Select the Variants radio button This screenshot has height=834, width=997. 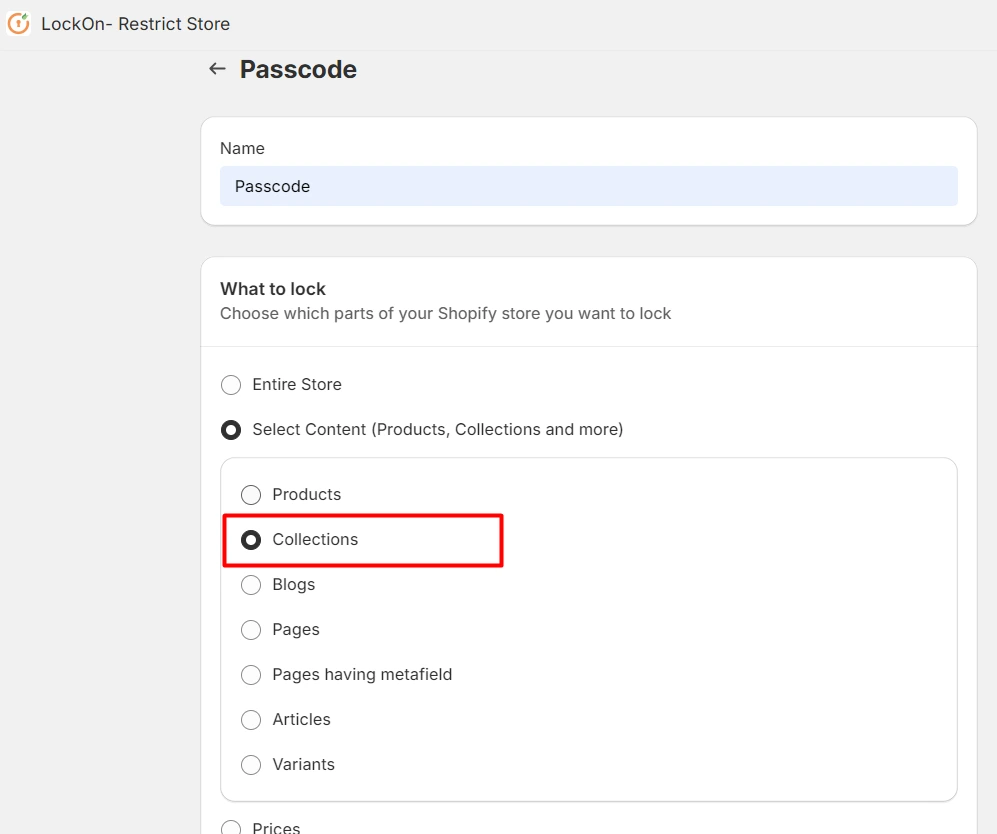tap(251, 765)
